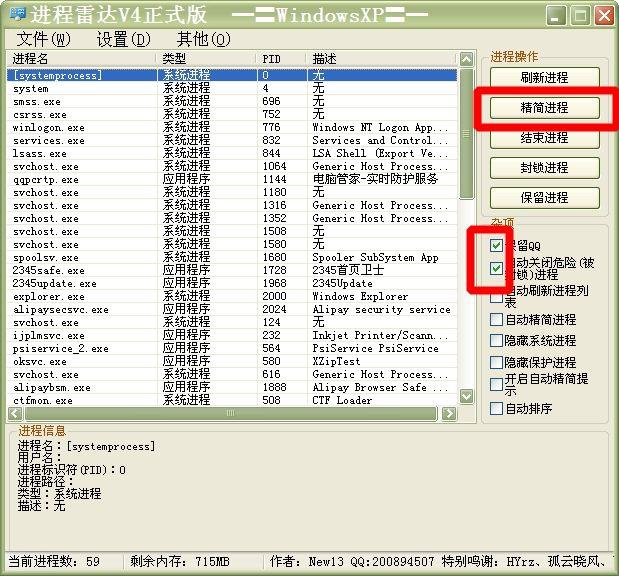Viewport: 619px width, 576px height.
Task: Sort by the 类型 column header
Action: (x=206, y=59)
